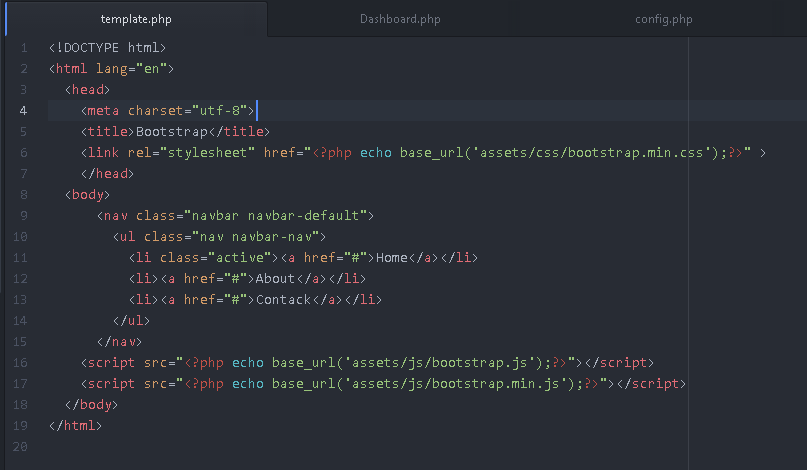Click the utf-8 charset value
This screenshot has width=807, height=470.
(220, 111)
